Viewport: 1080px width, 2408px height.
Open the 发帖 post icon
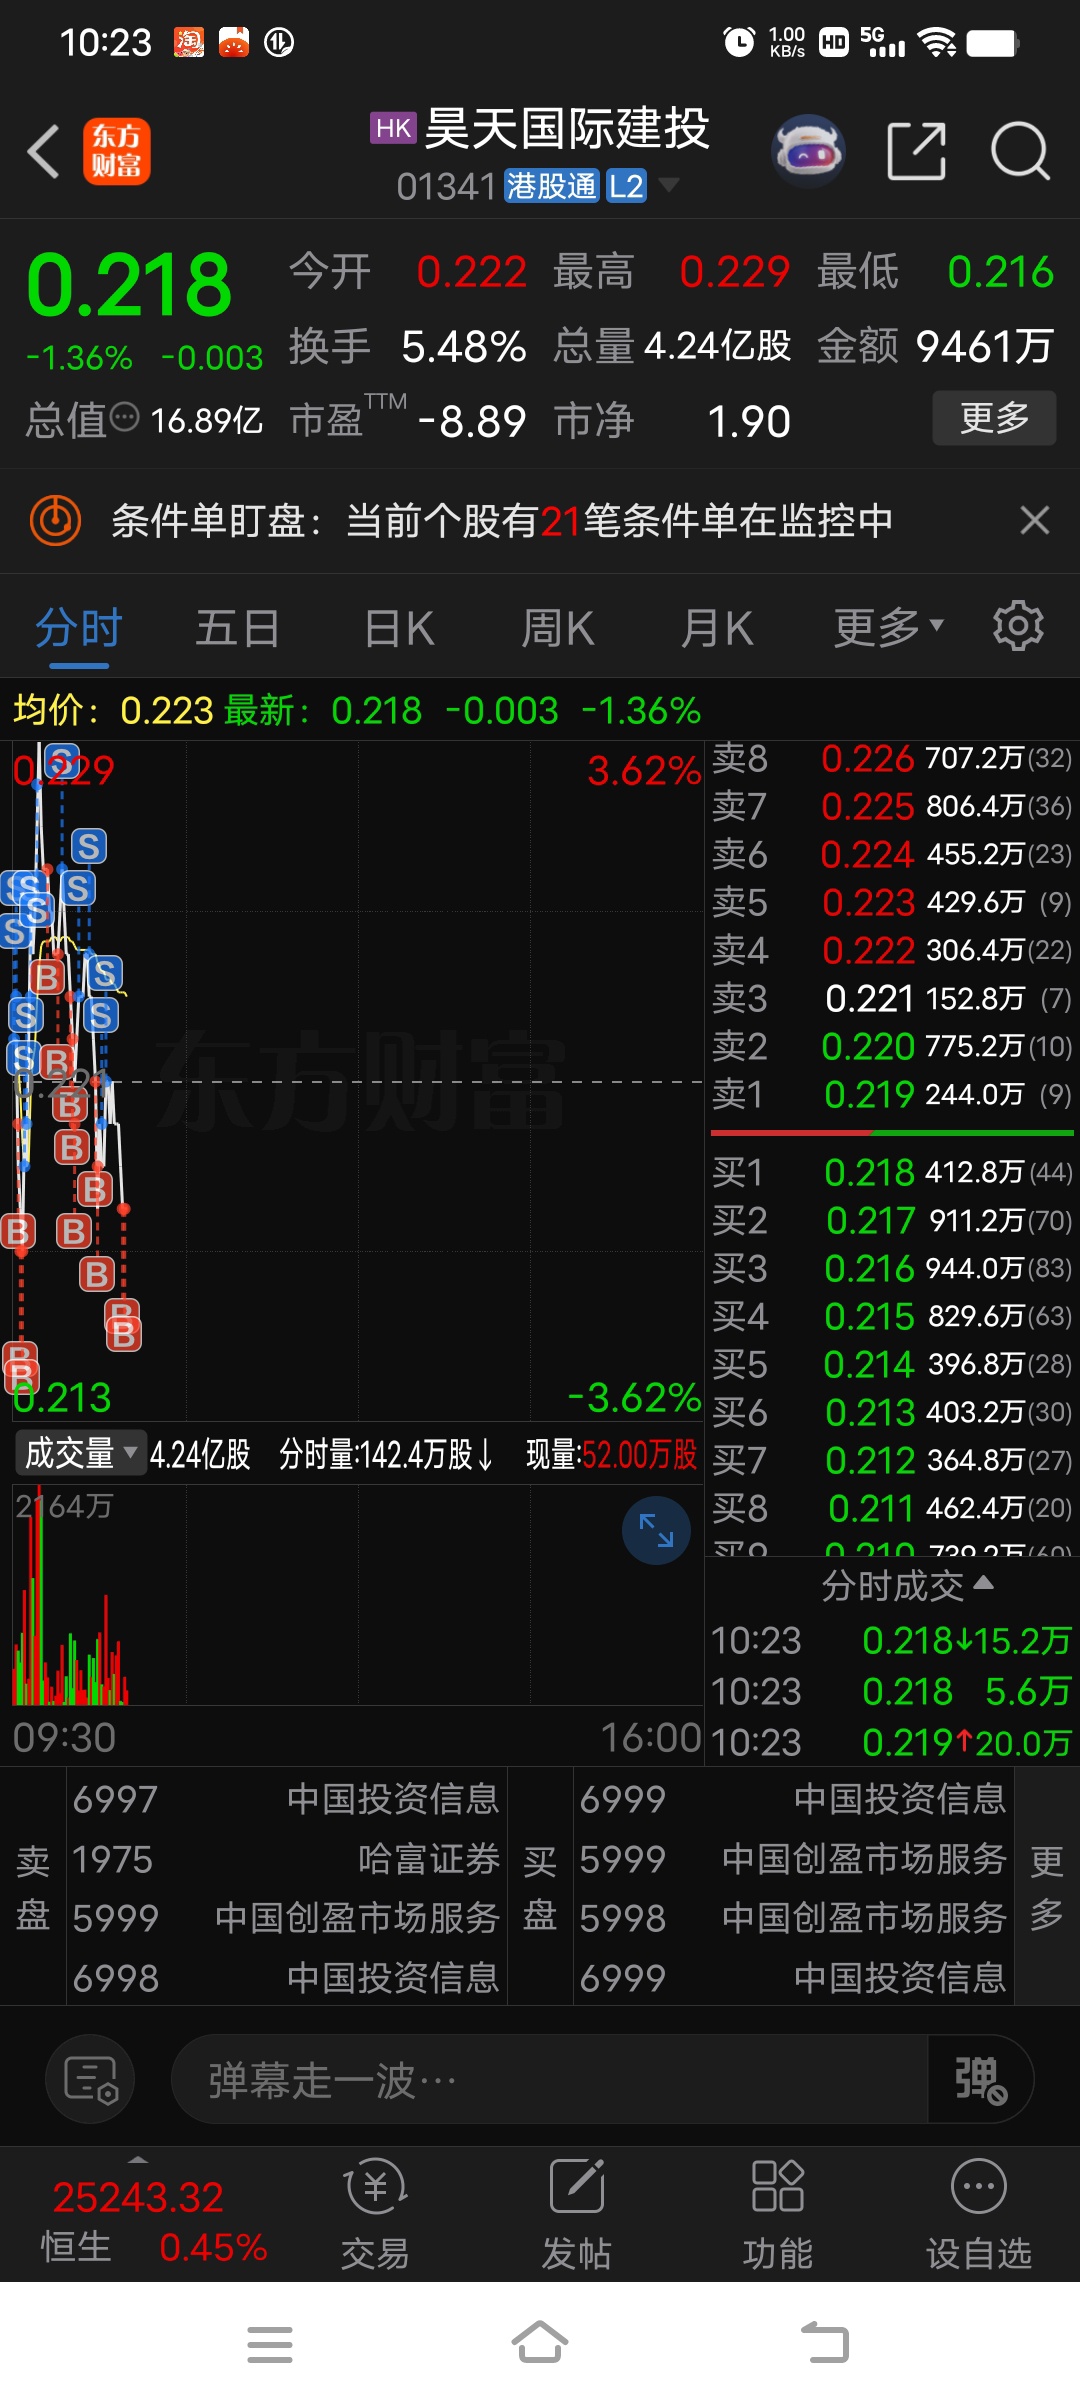coord(577,2215)
